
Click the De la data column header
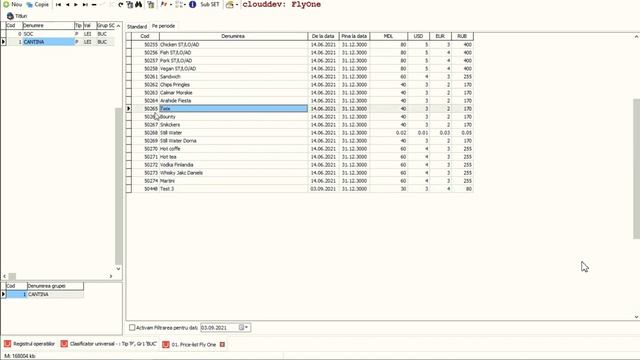pos(323,36)
